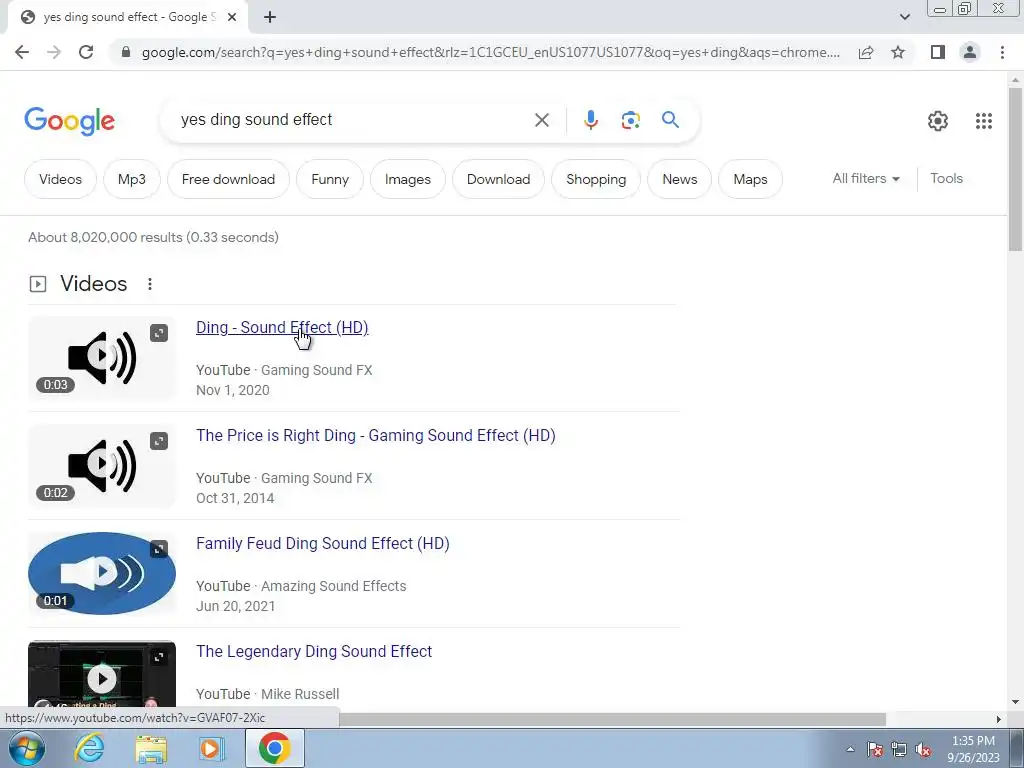Select the Funny filter chip
The height and width of the screenshot is (768, 1024).
click(330, 179)
